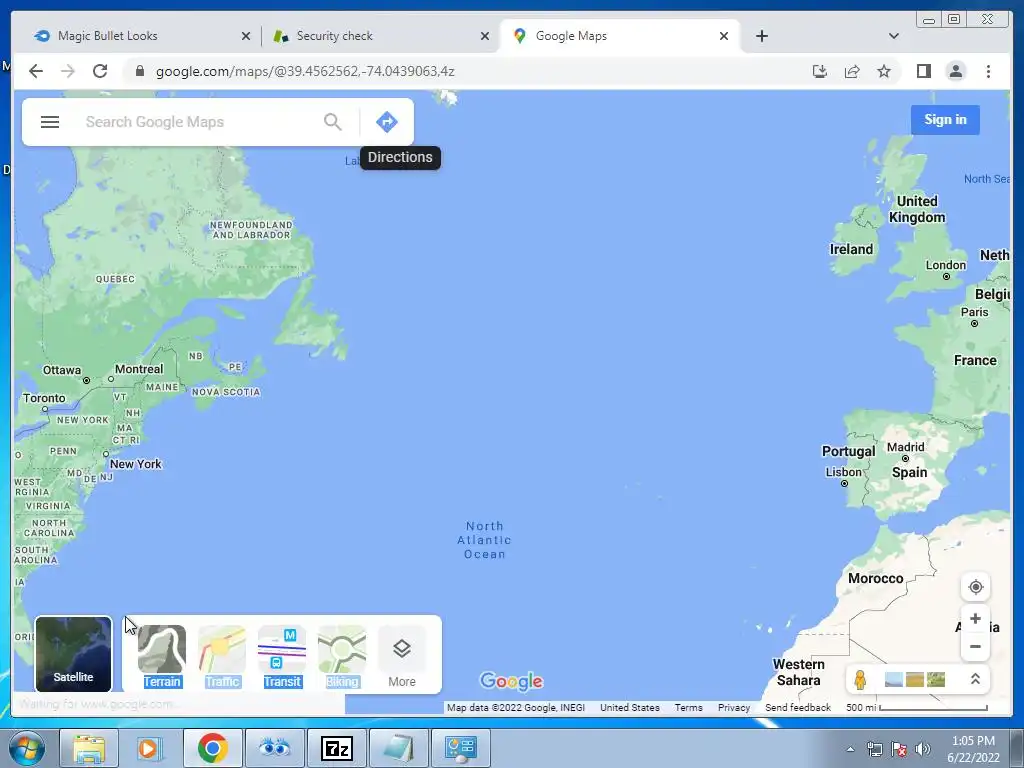Share this page icon

pos(852,71)
